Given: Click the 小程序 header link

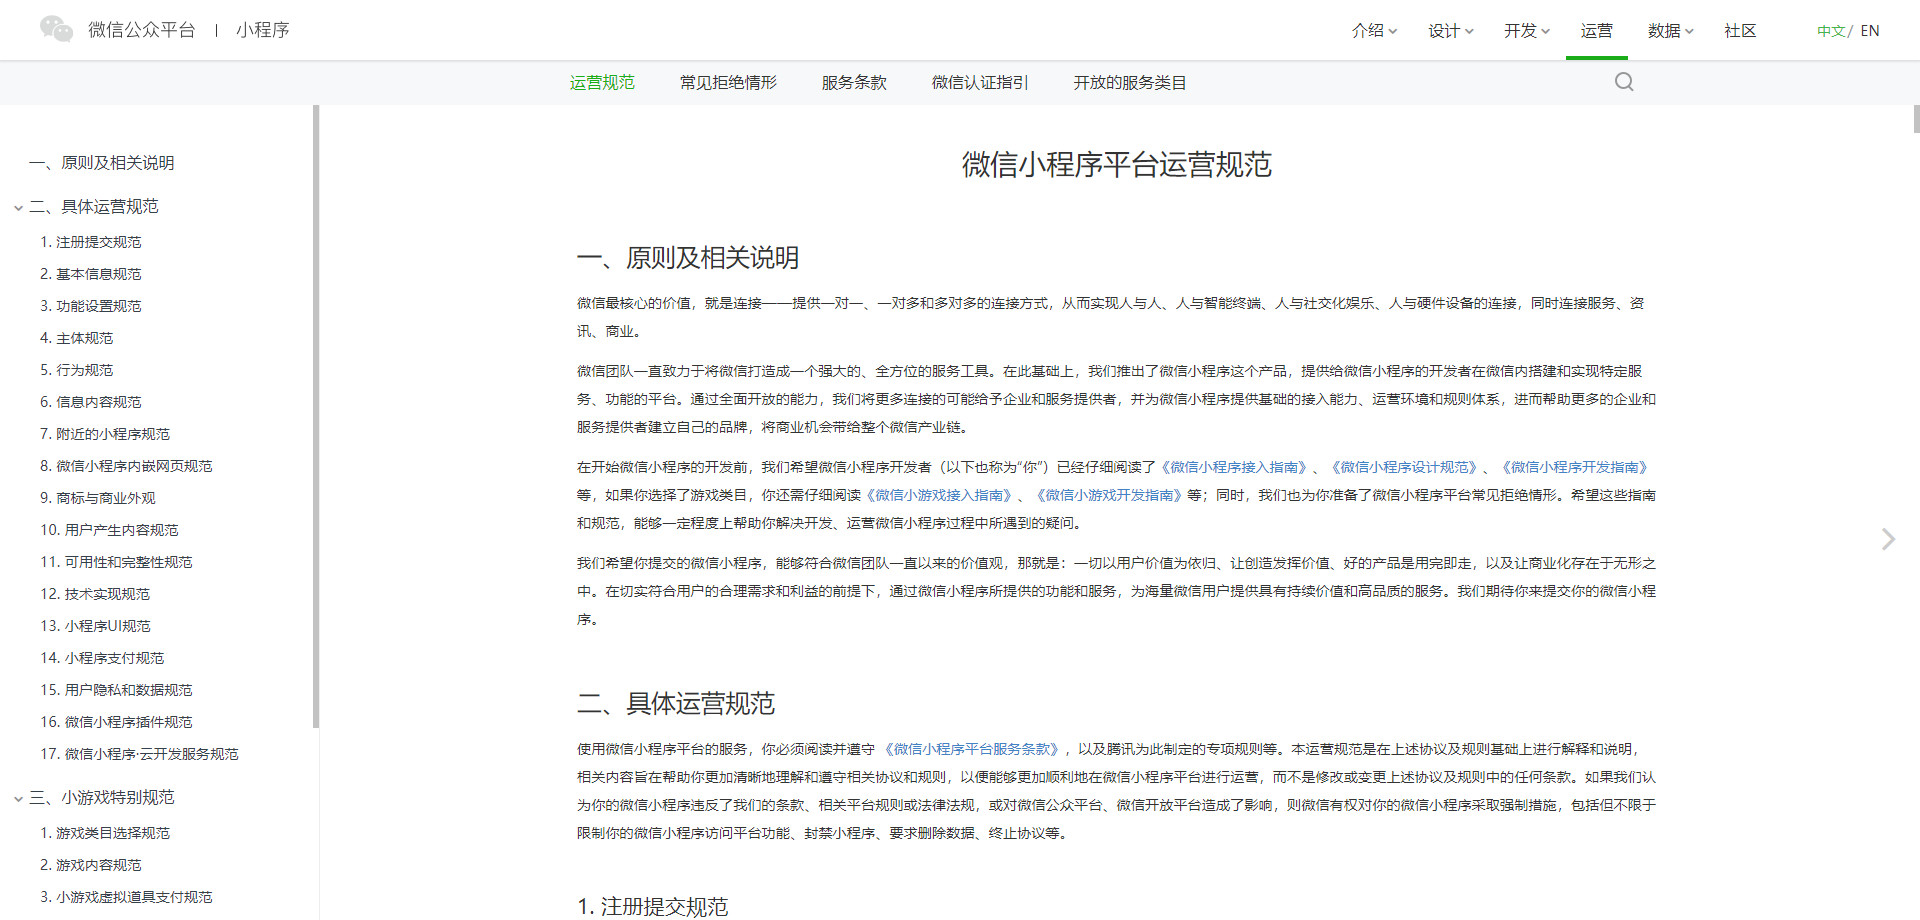Looking at the screenshot, I should pos(263,30).
